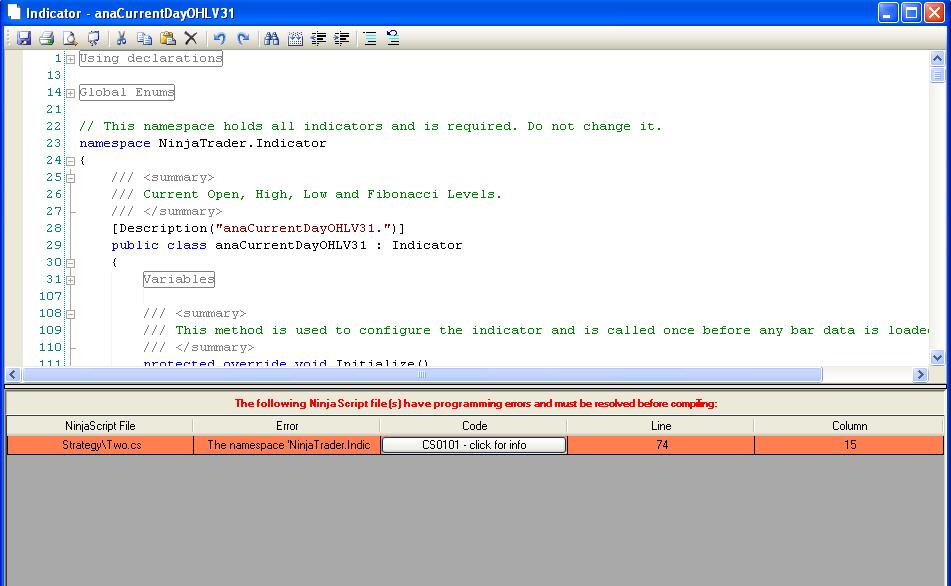Click the horizontal scrollbar thumb
Image resolution: width=951 pixels, height=586 pixels.
click(422, 375)
